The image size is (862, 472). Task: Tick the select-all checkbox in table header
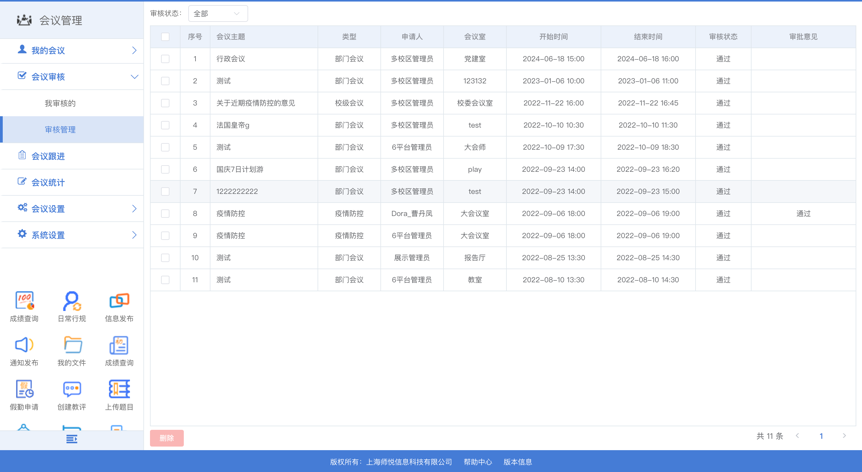pos(165,37)
